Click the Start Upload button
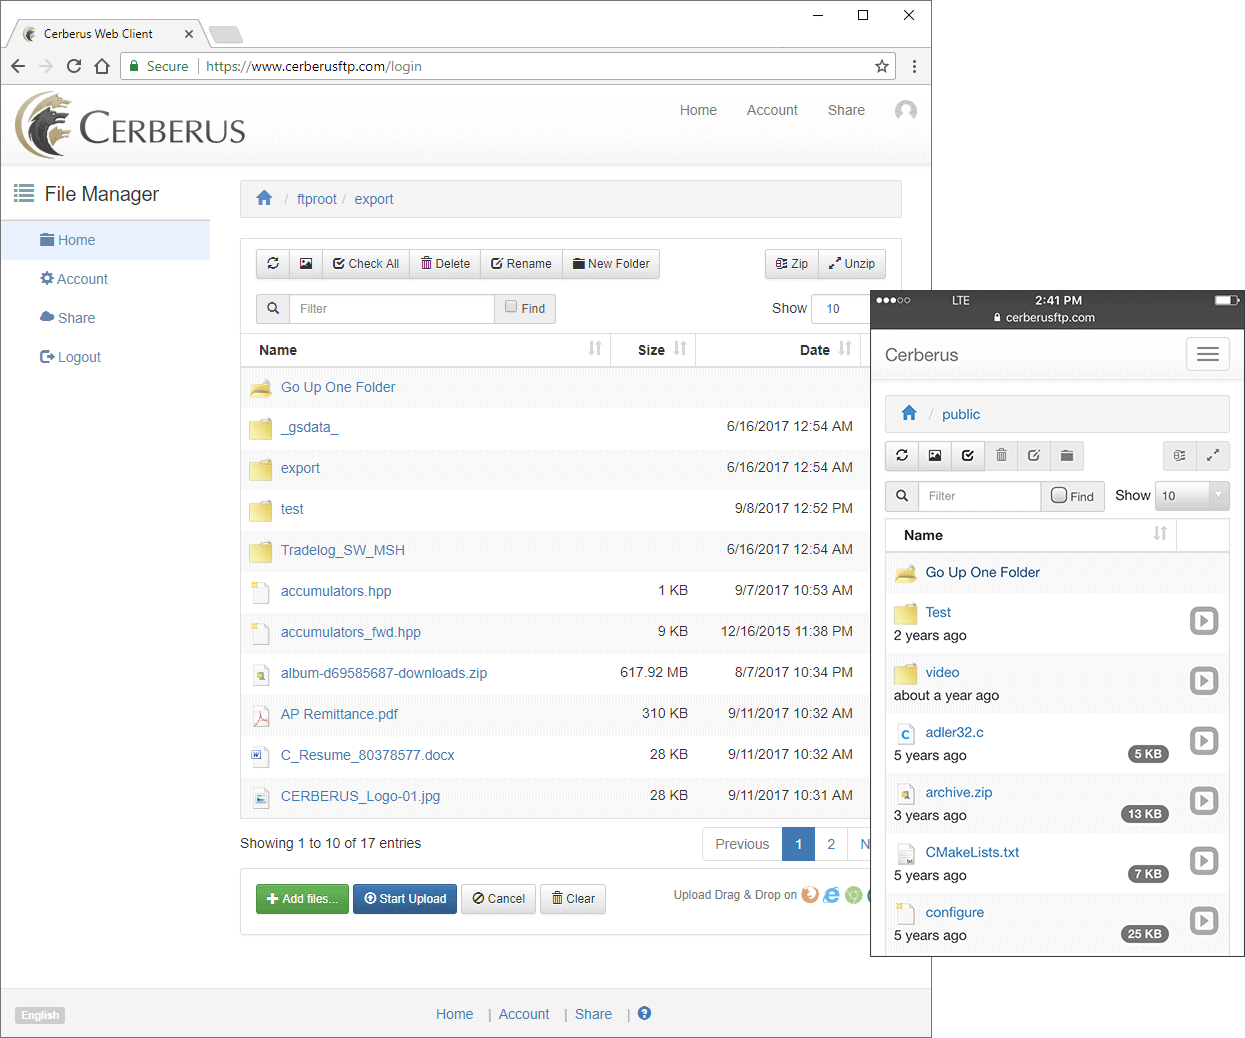The width and height of the screenshot is (1245, 1038). point(404,898)
